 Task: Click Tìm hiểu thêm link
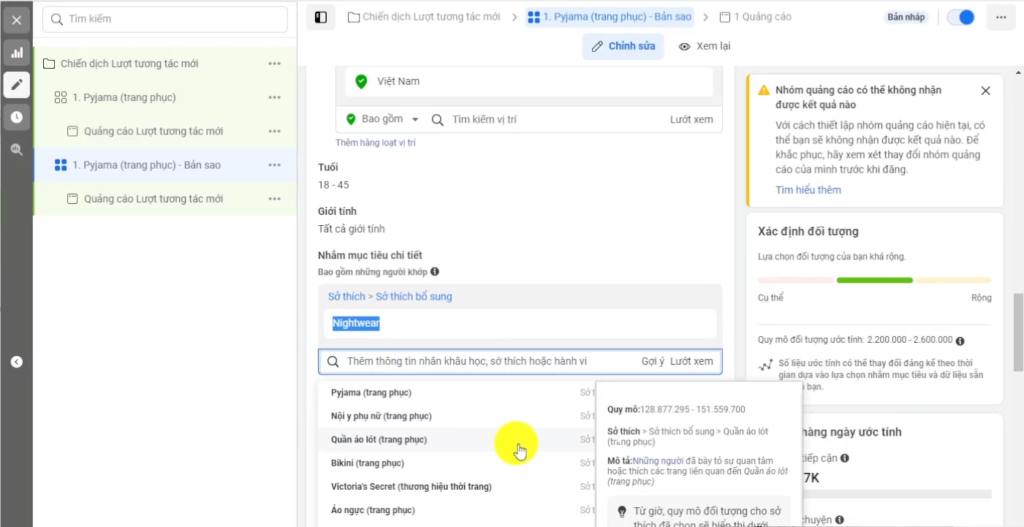[x=808, y=190]
